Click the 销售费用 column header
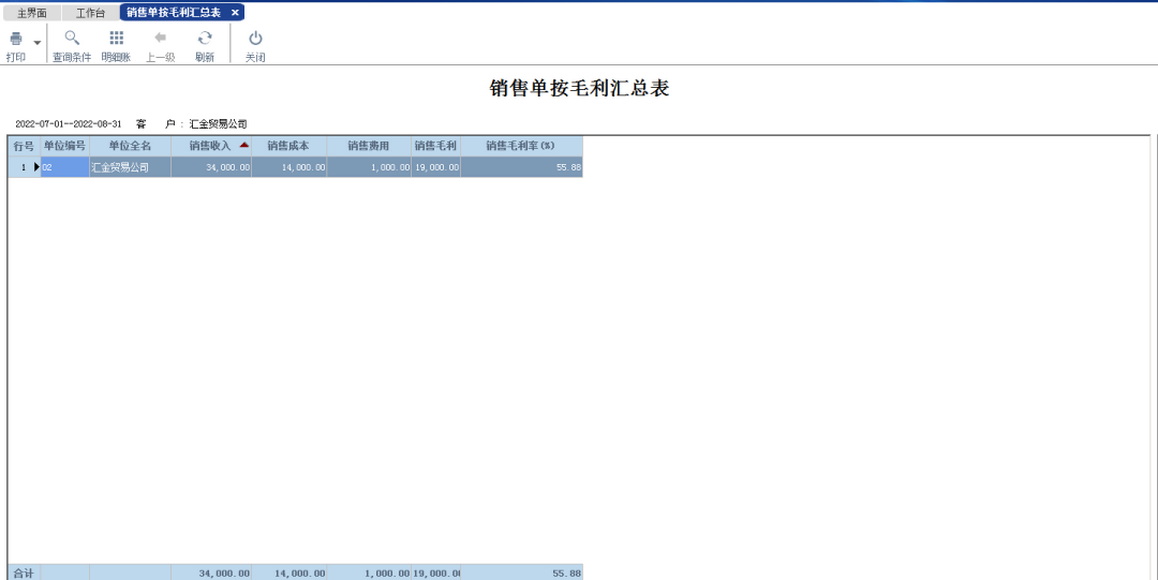This screenshot has width=1158, height=580. (369, 146)
